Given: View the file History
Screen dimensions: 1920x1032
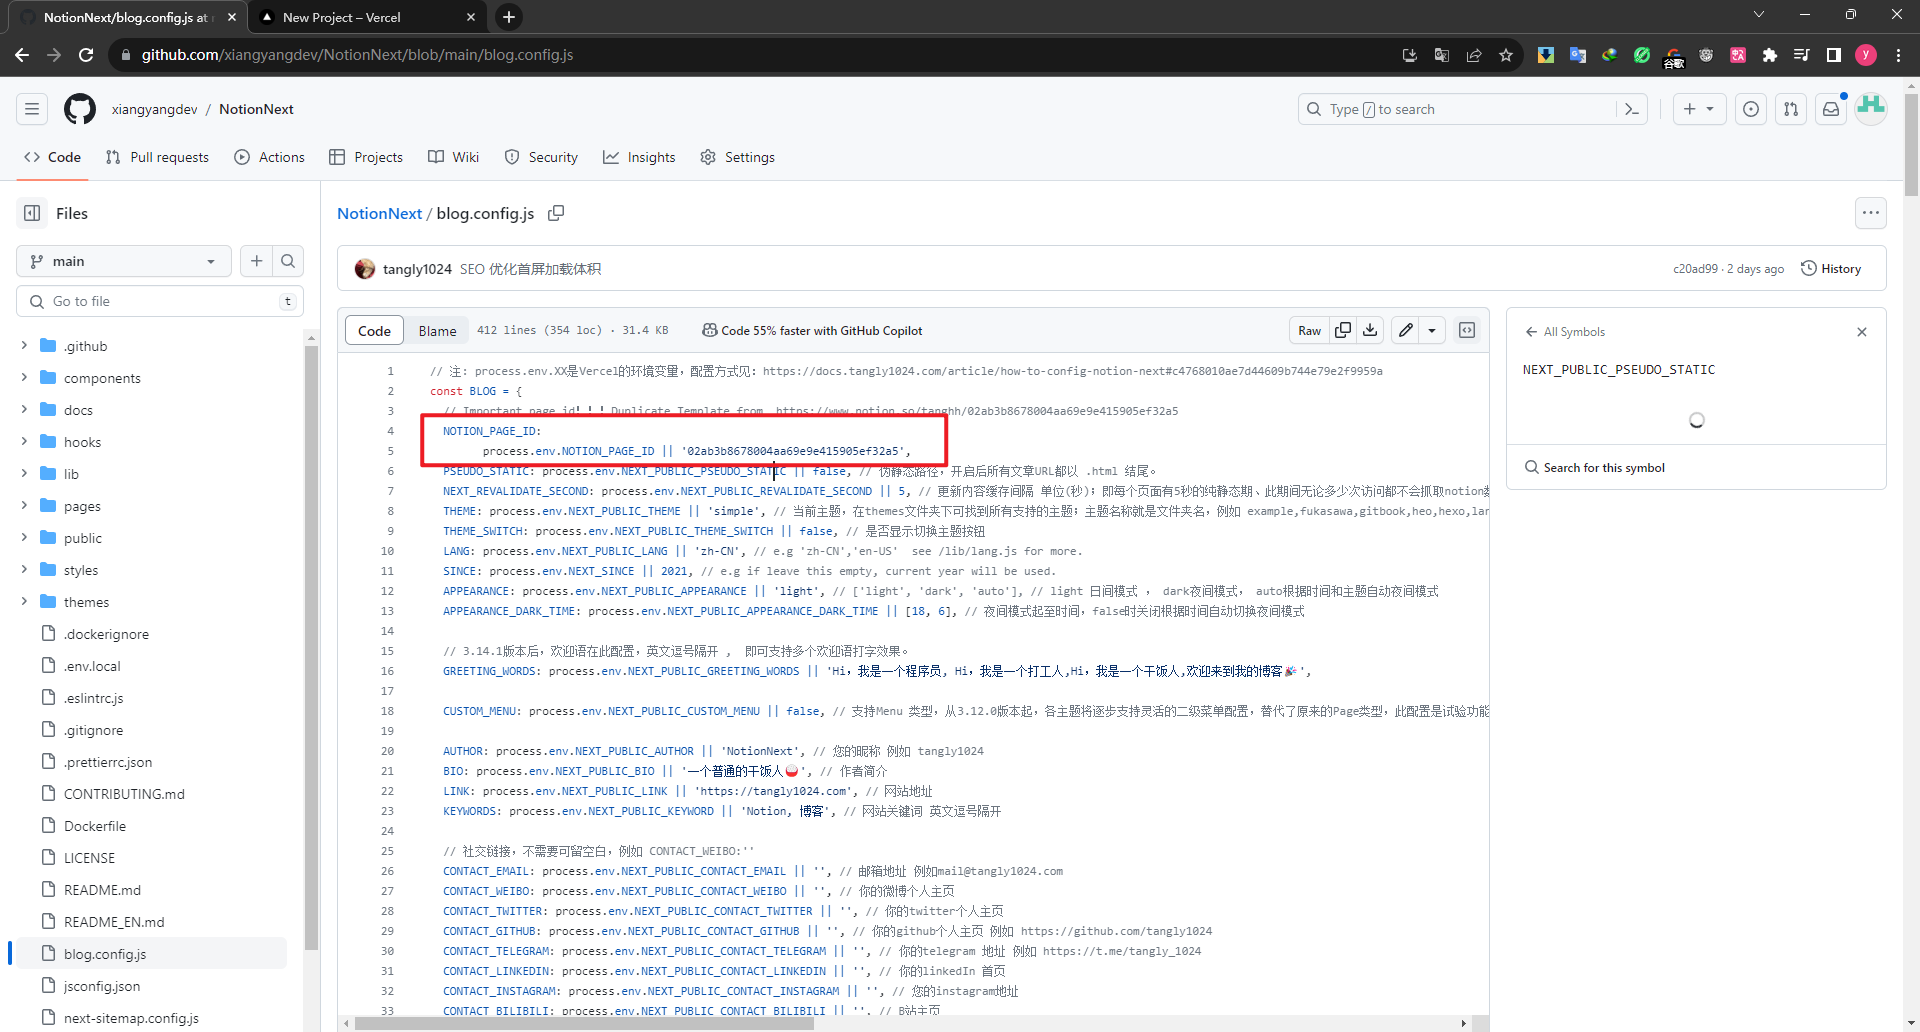Looking at the screenshot, I should coord(1831,268).
